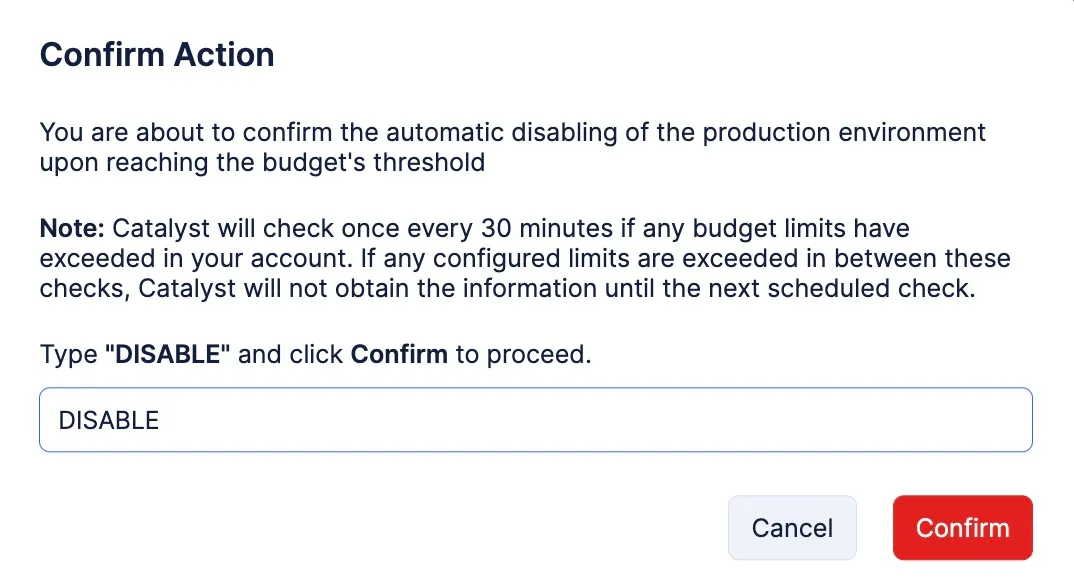Click the production environment warning paragraph
The image size is (1074, 588).
512,147
